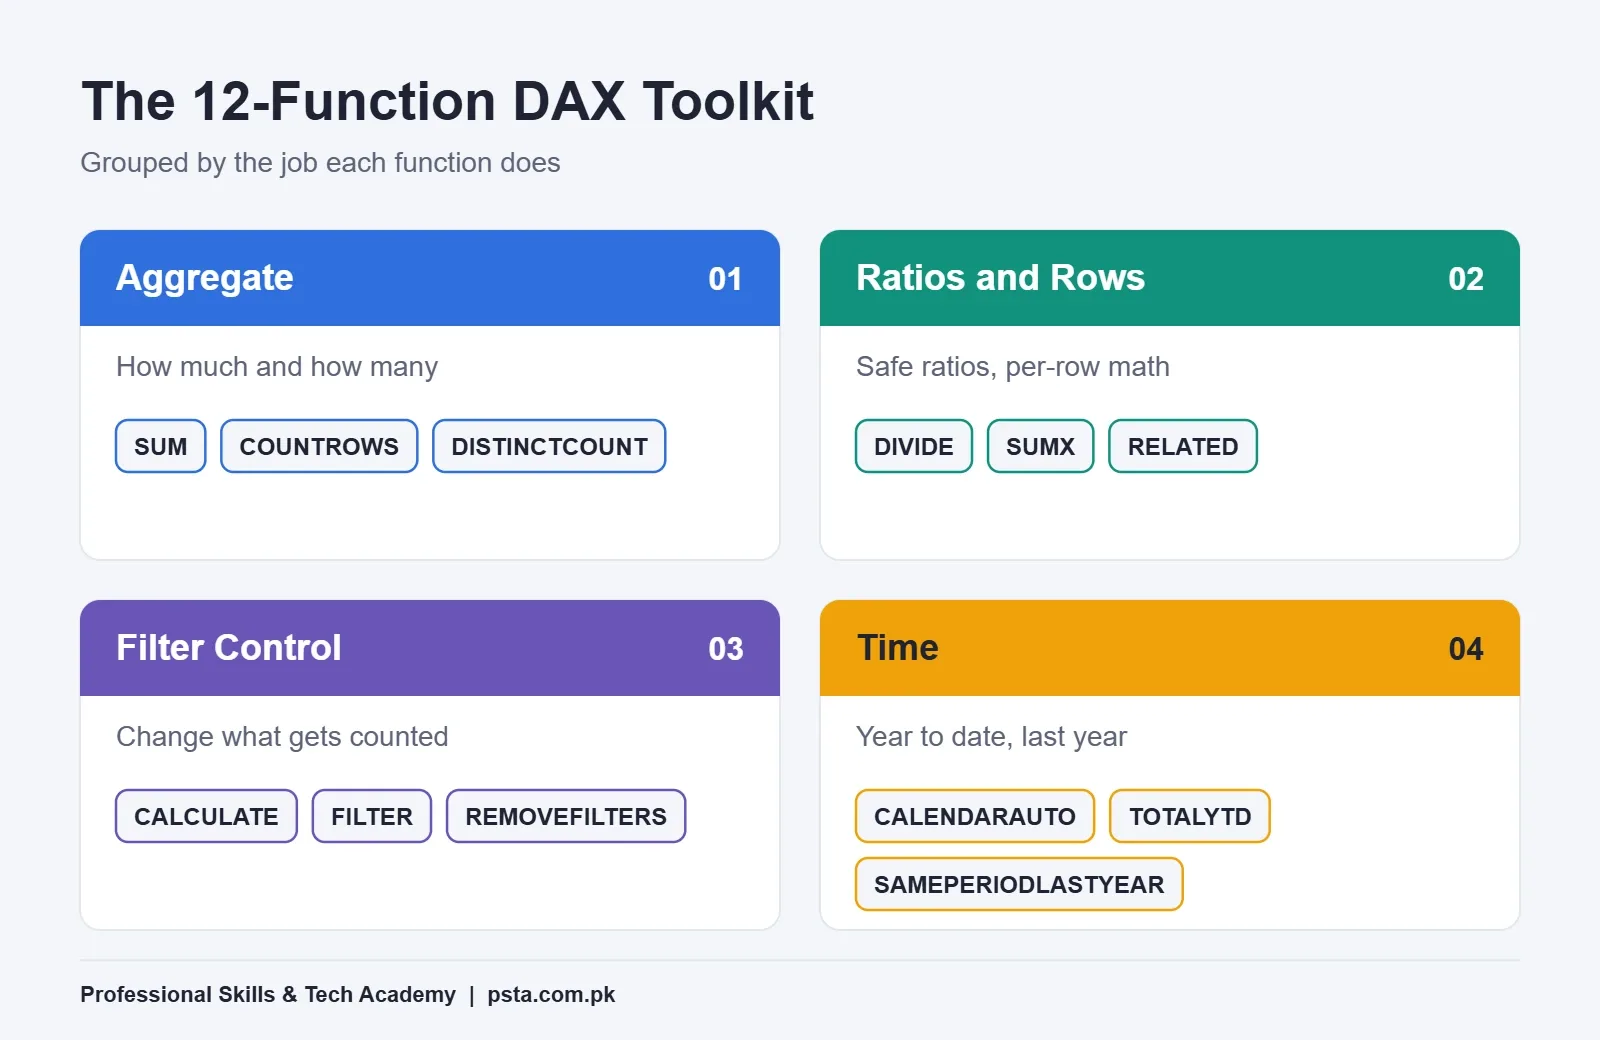Click the Aggregate card heading

(x=205, y=278)
